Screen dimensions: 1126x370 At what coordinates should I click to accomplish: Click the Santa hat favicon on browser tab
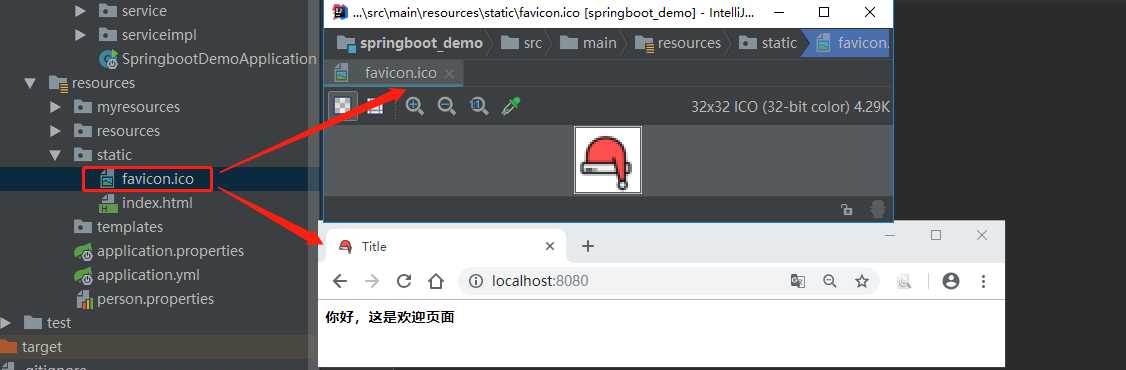click(x=345, y=246)
